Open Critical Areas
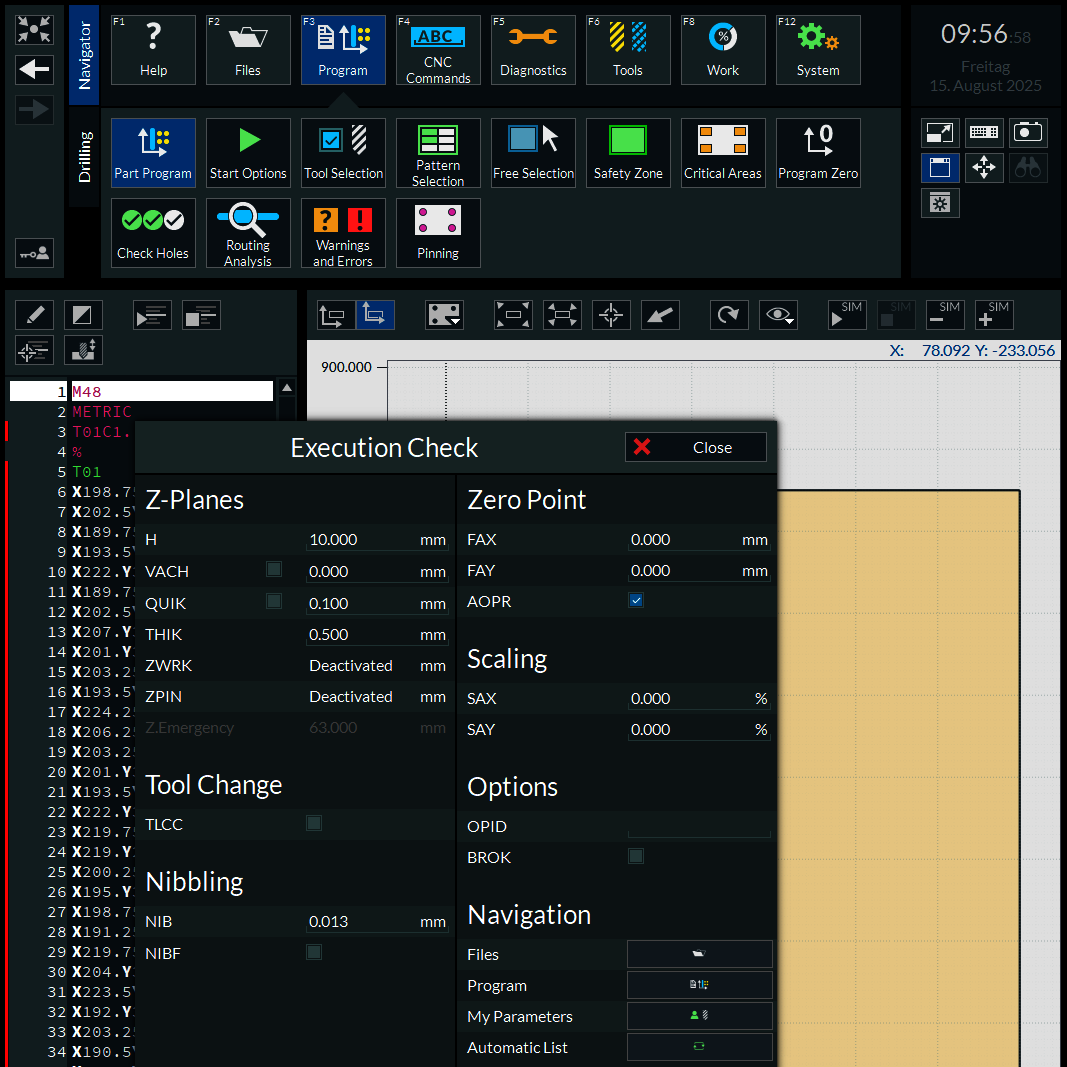Screen dimensions: 1067x1067 pyautogui.click(x=723, y=152)
